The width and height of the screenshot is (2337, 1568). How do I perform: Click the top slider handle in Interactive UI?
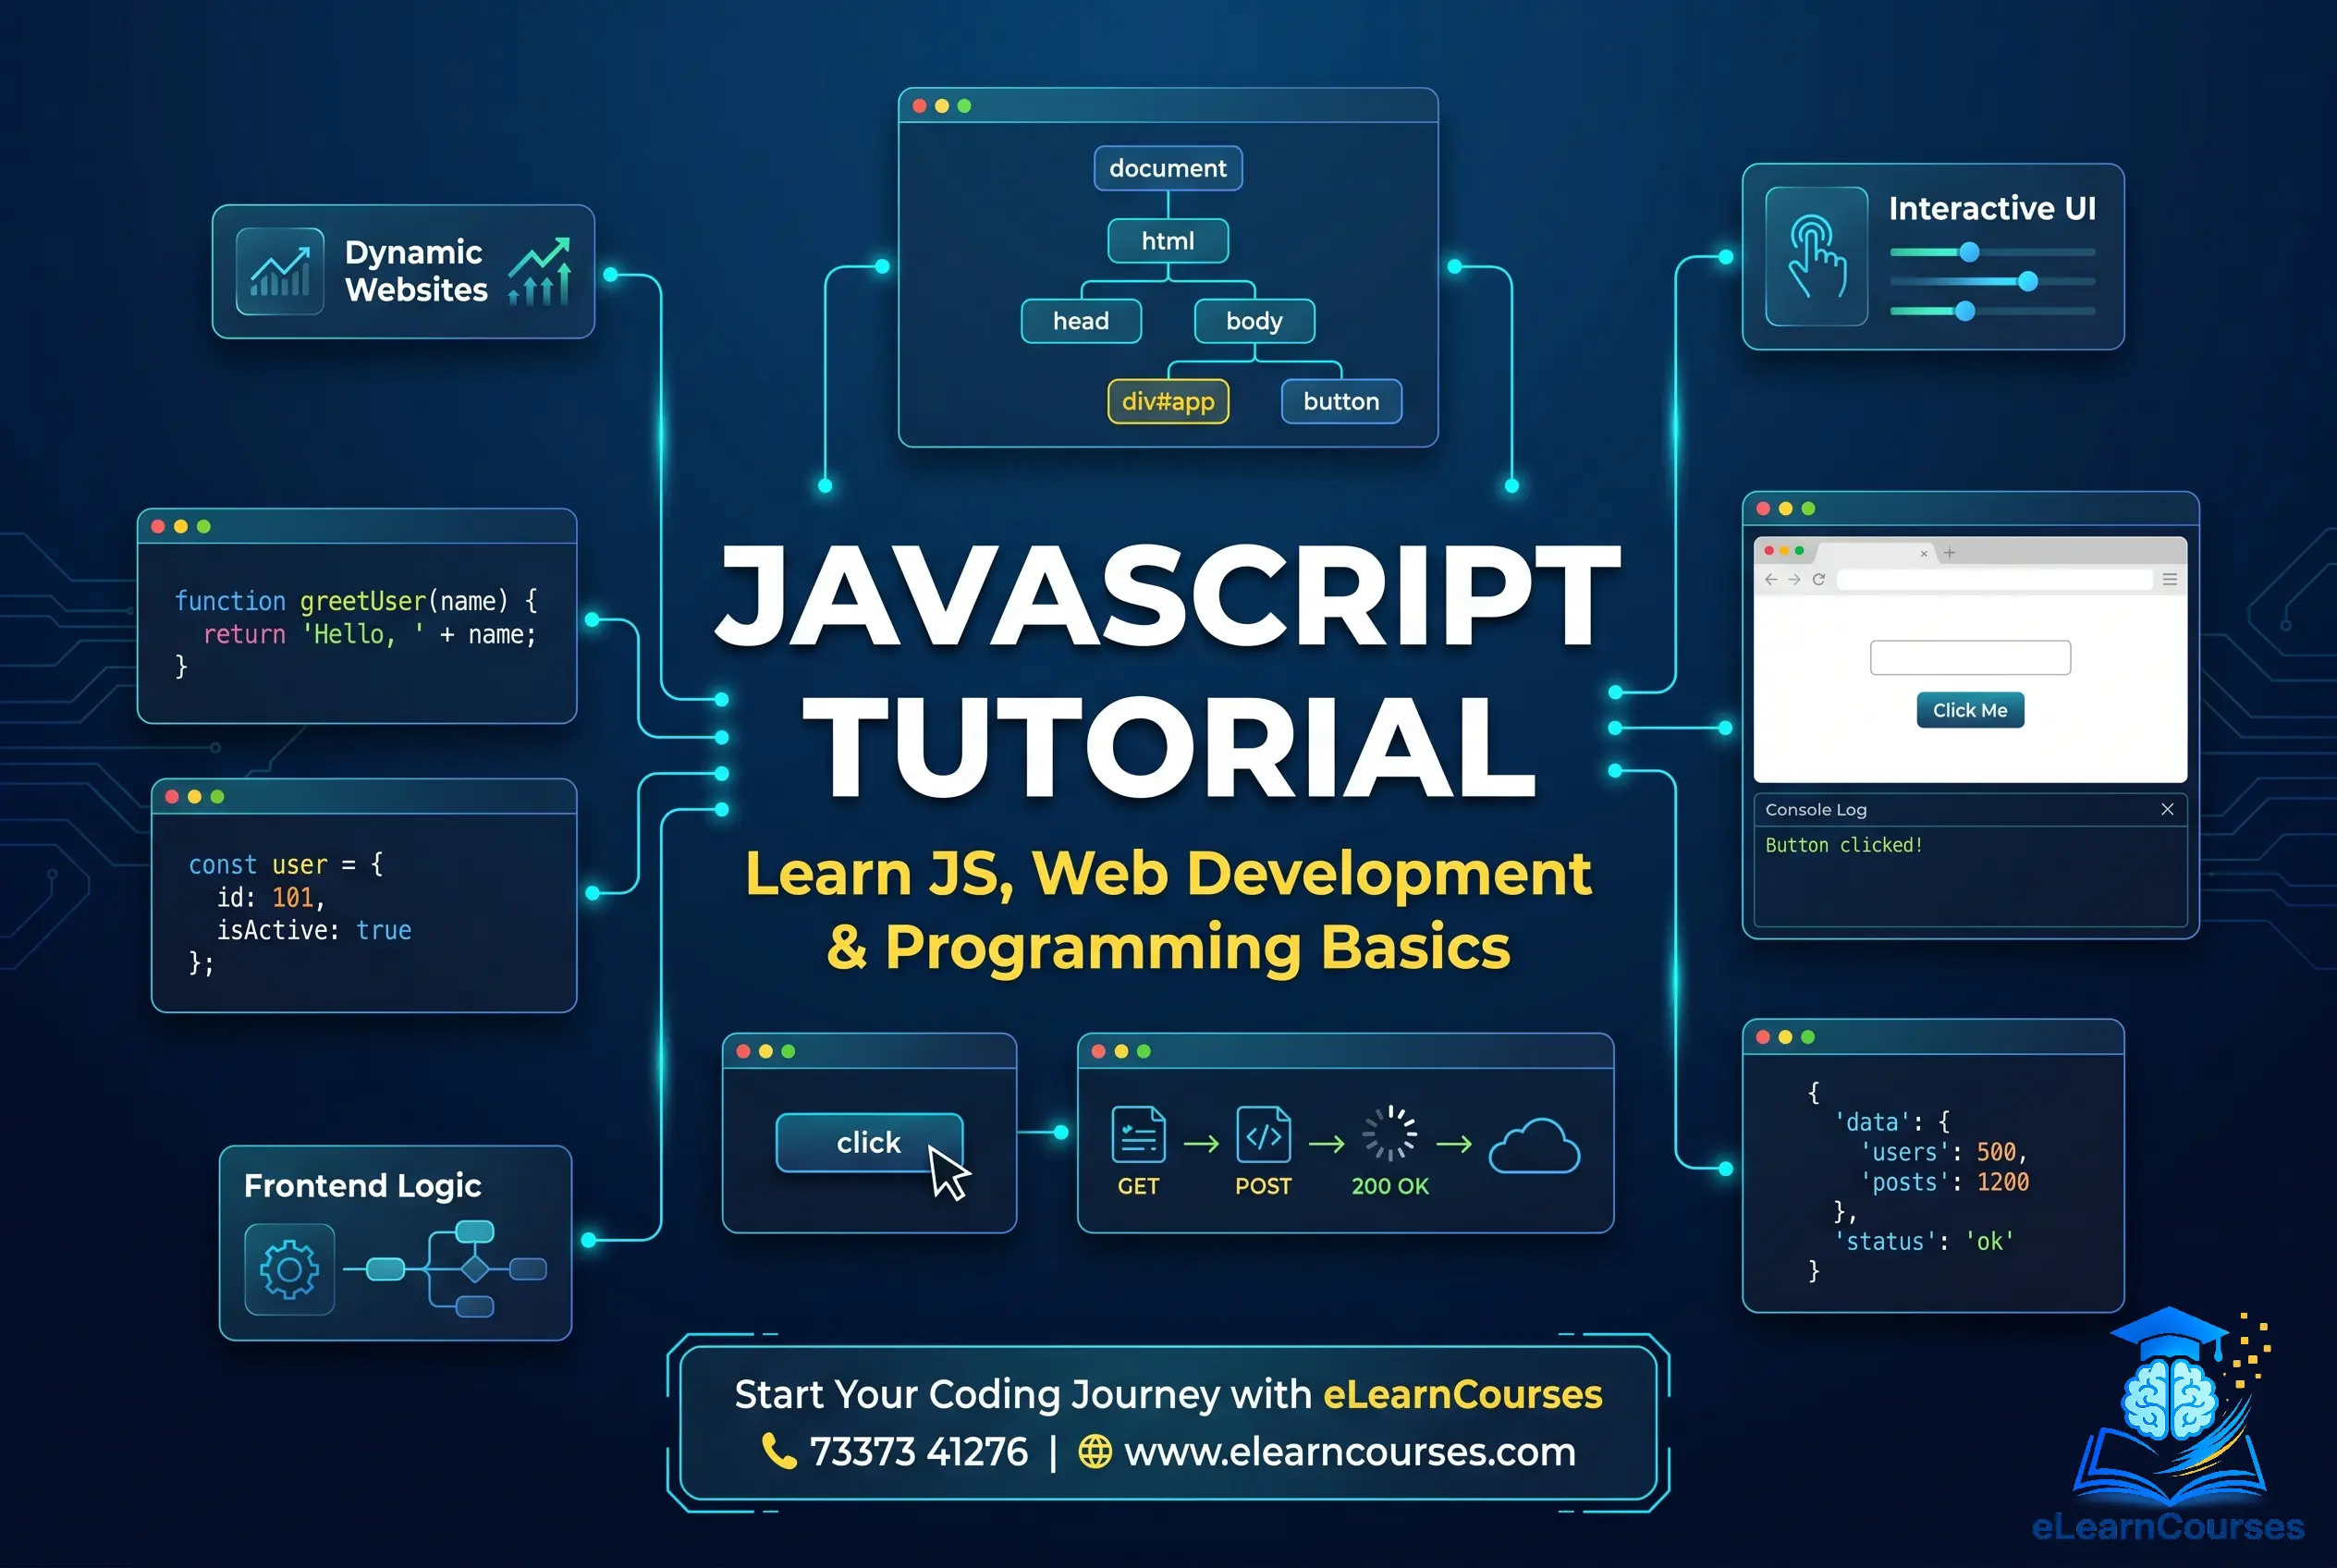pyautogui.click(x=1968, y=253)
